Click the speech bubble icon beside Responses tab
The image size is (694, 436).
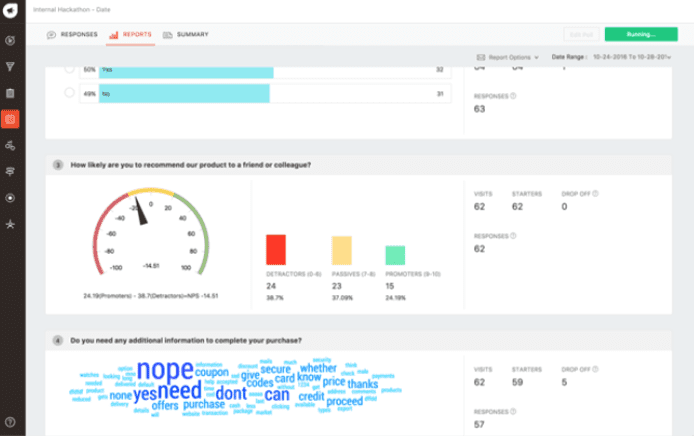click(51, 35)
